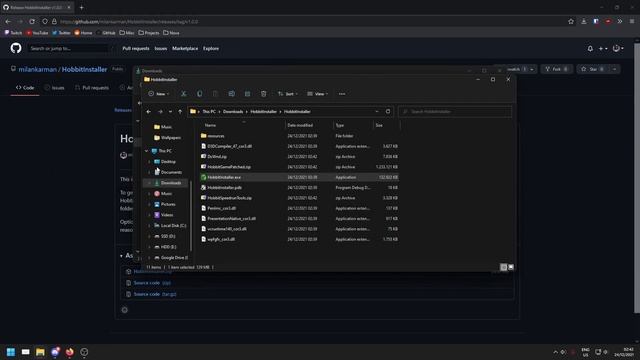The width and height of the screenshot is (640, 360).
Task: Open File Explorer from the taskbar
Action: tap(40, 352)
